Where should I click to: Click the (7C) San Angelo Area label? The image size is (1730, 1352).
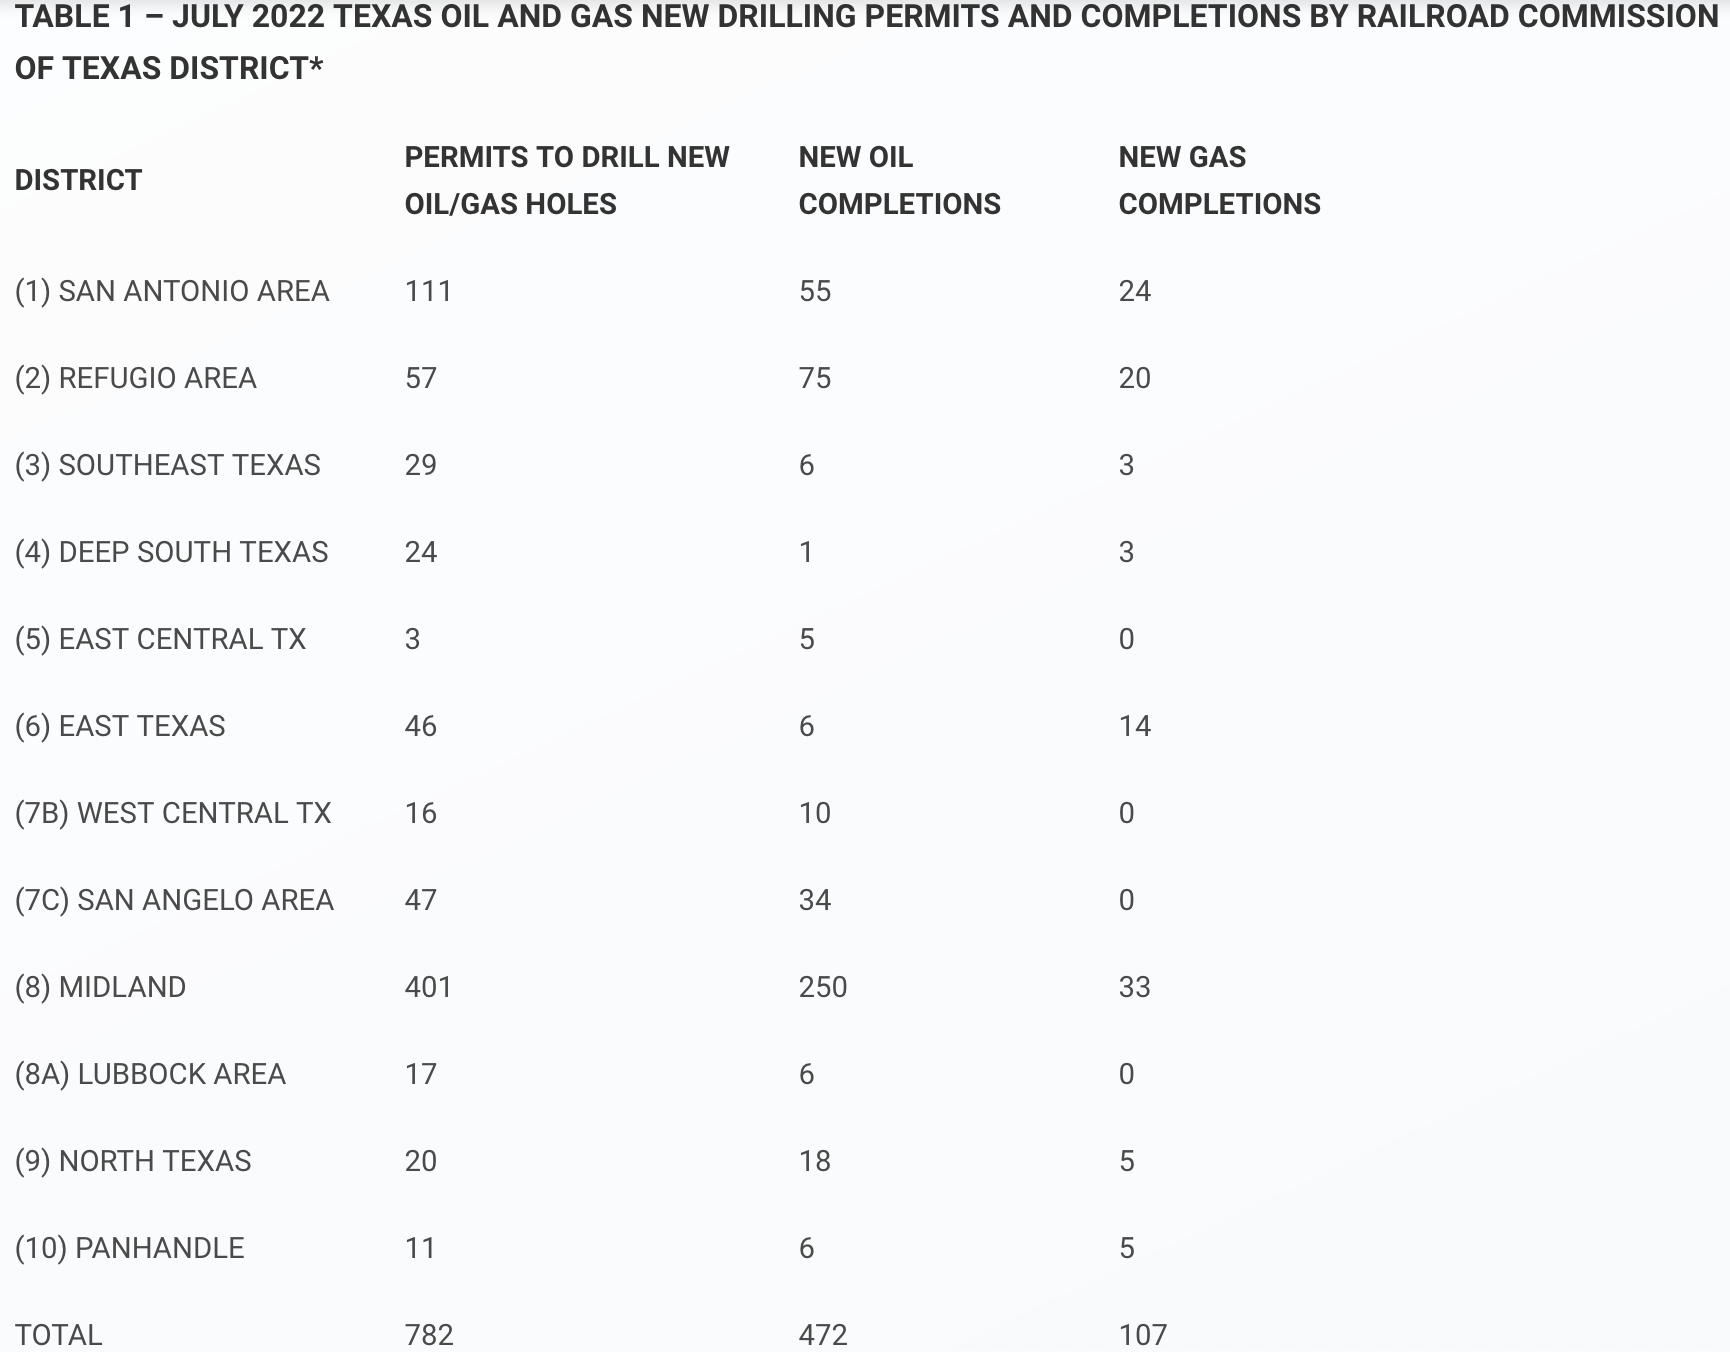pos(174,900)
